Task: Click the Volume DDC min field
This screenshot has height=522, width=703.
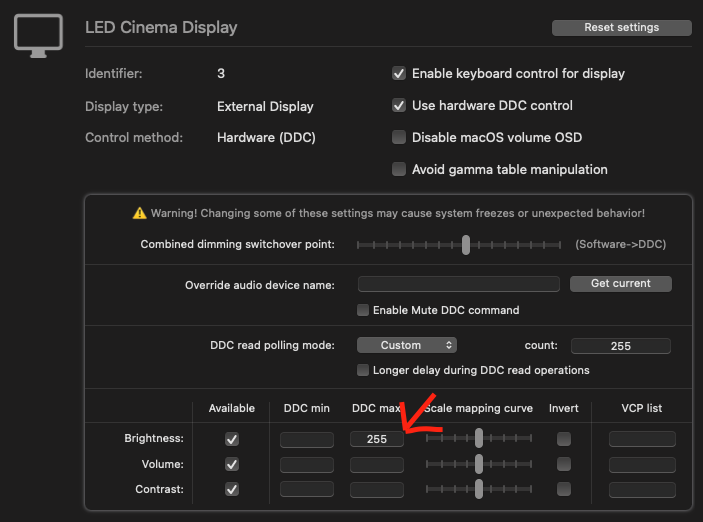Action: (x=307, y=465)
